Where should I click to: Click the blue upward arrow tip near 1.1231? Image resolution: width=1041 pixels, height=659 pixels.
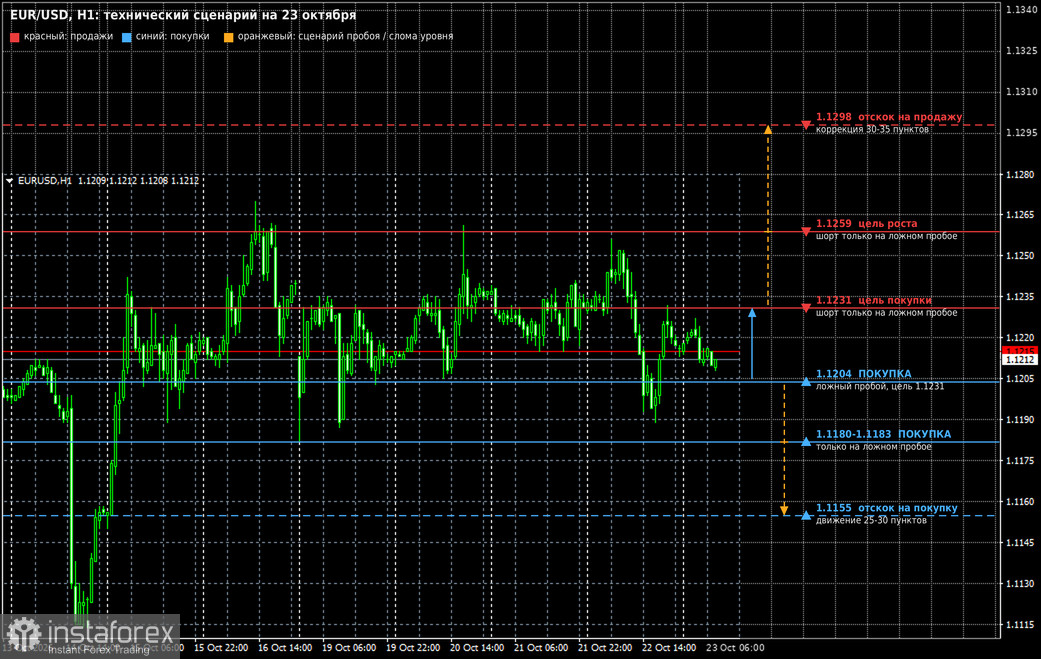[x=752, y=313]
